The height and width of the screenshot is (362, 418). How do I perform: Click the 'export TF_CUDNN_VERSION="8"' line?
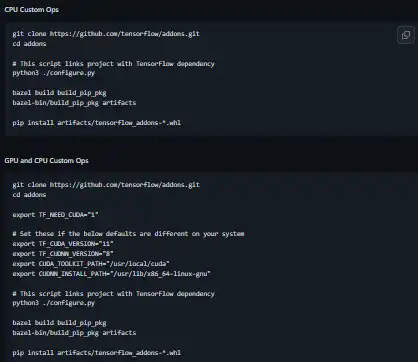point(63,254)
